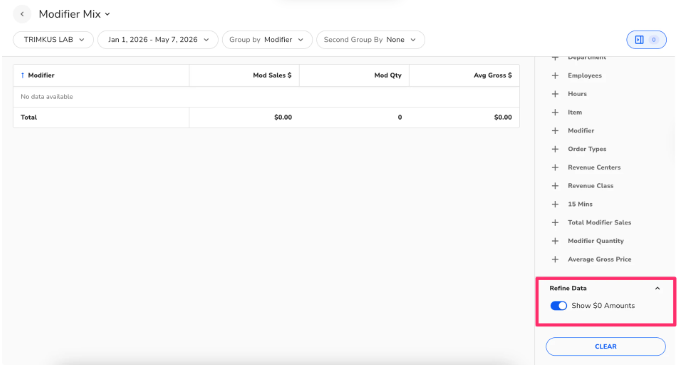Open the Modifier Mix report title dropdown

tap(74, 14)
